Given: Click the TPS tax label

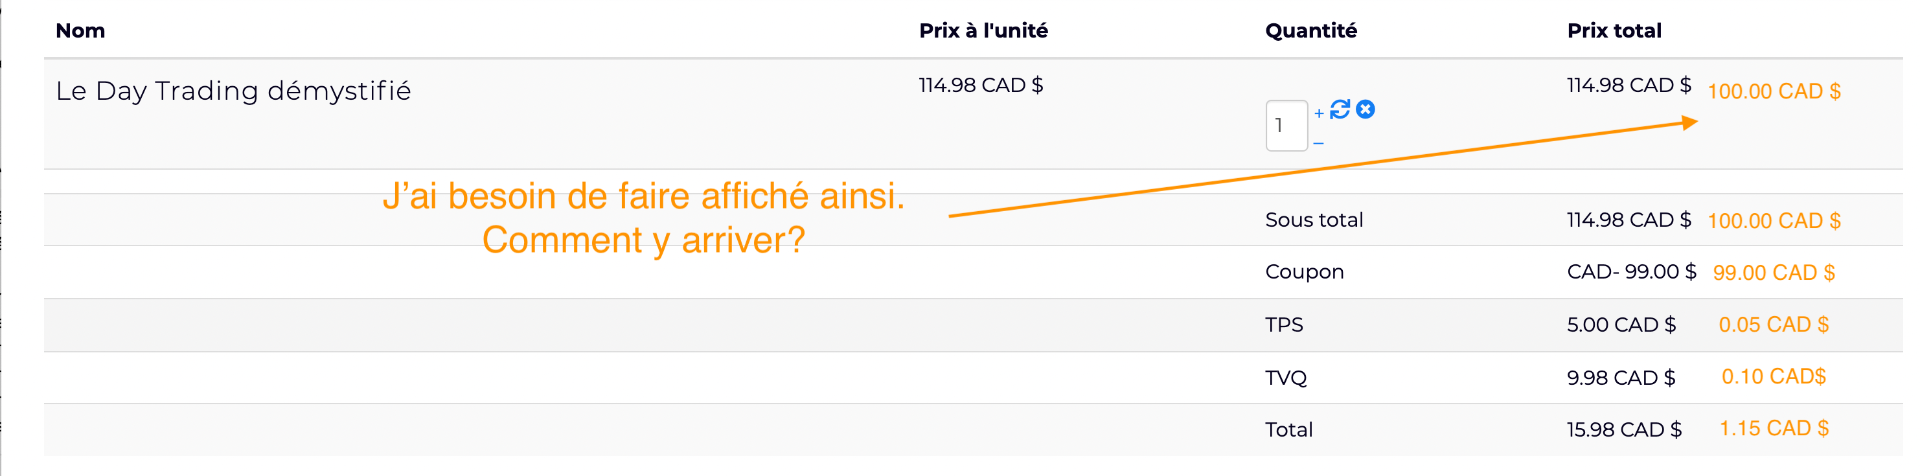Looking at the screenshot, I should click(1284, 325).
